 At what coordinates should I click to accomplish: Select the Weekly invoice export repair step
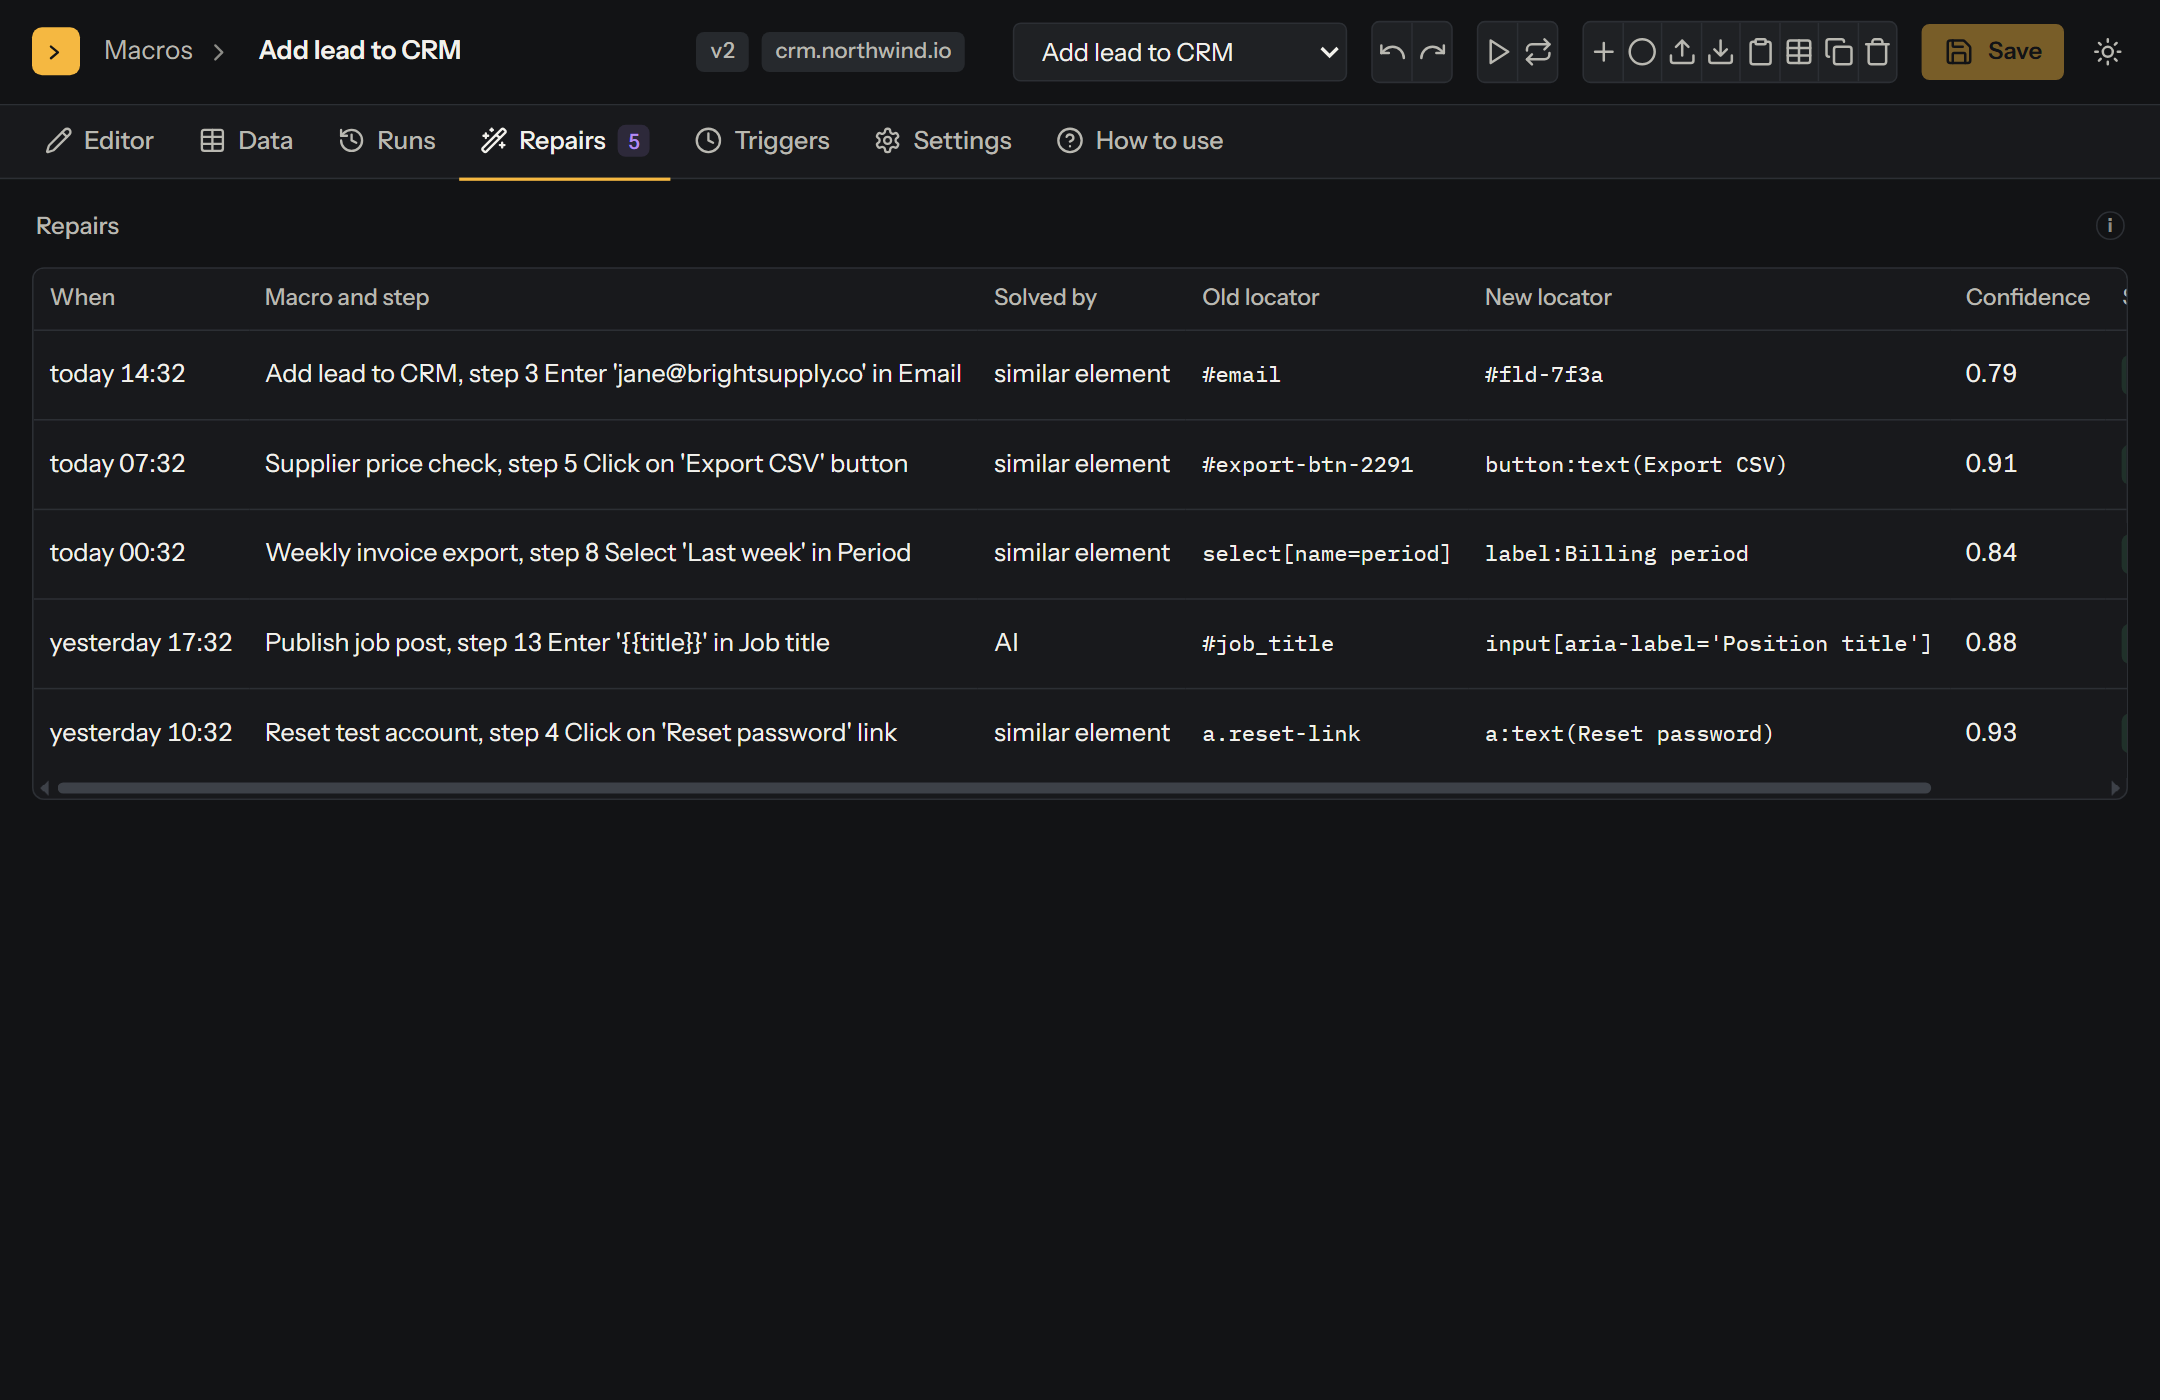coord(588,553)
